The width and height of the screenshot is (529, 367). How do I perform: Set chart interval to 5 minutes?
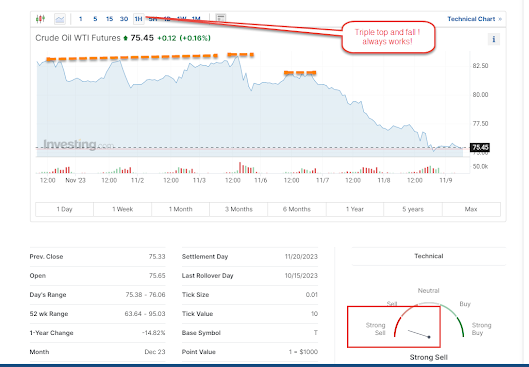95,19
